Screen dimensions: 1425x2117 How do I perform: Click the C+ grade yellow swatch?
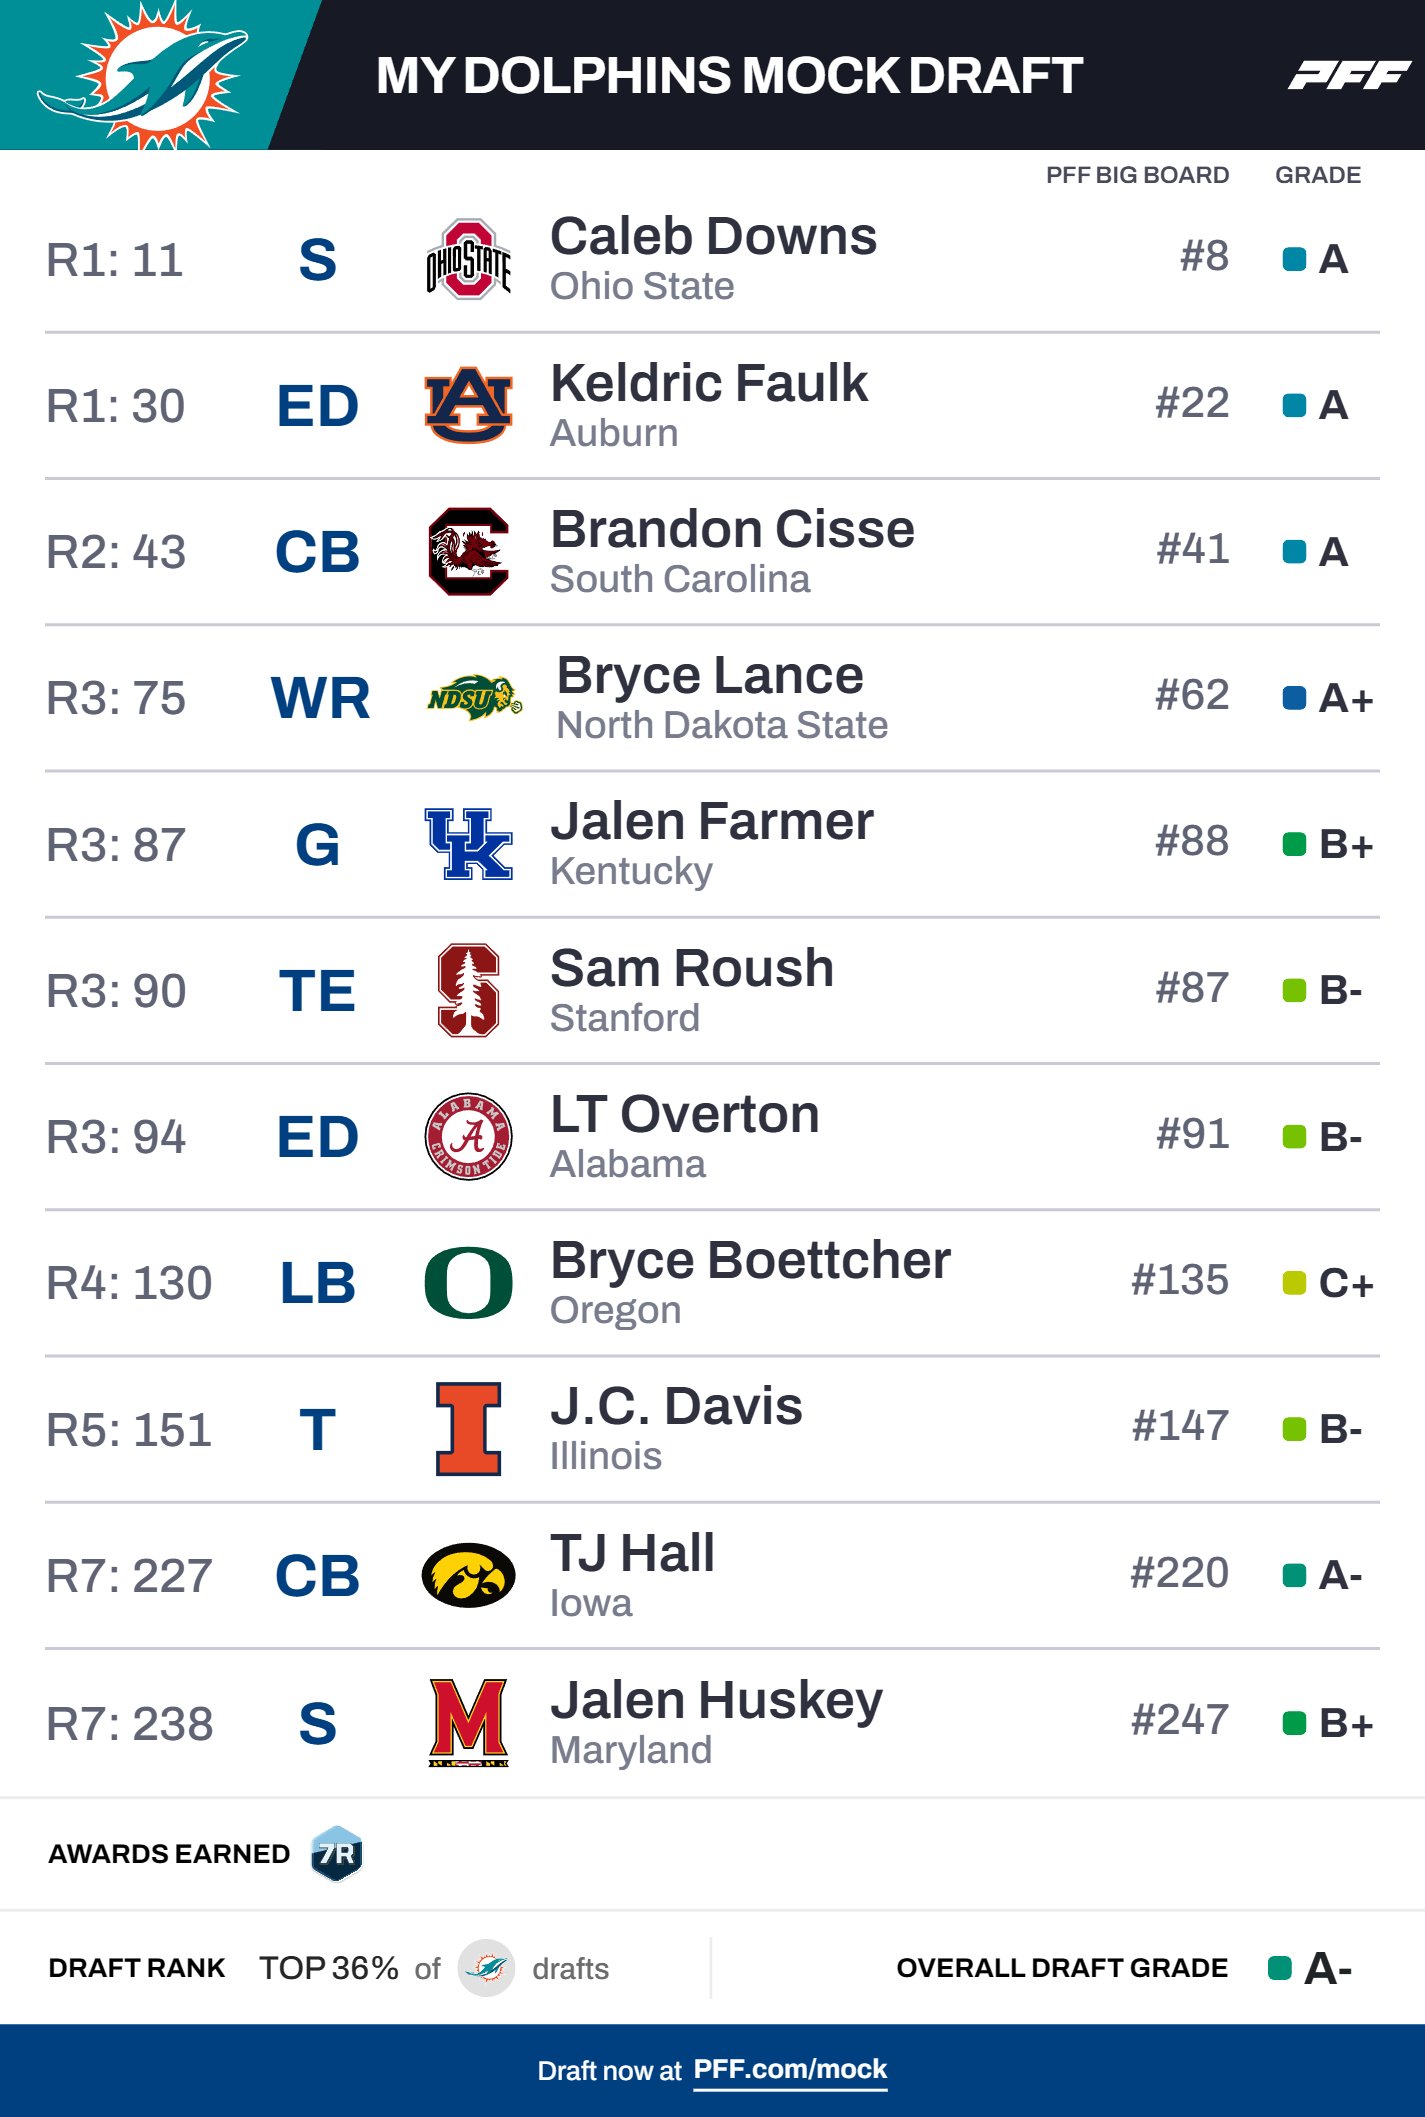[1294, 1283]
